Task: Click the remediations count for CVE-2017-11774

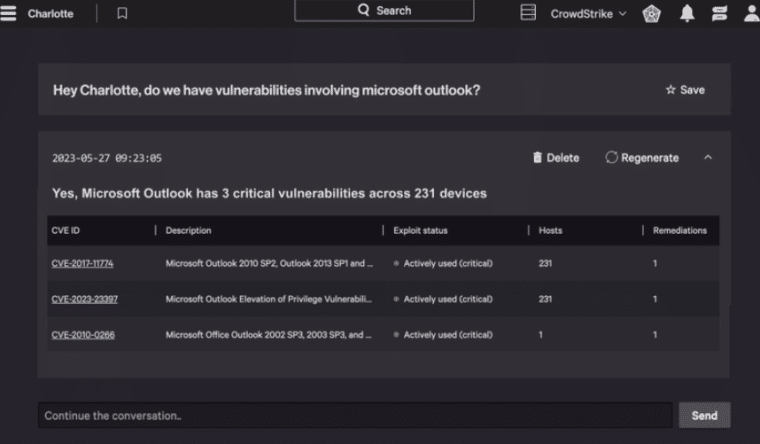Action: click(x=655, y=263)
